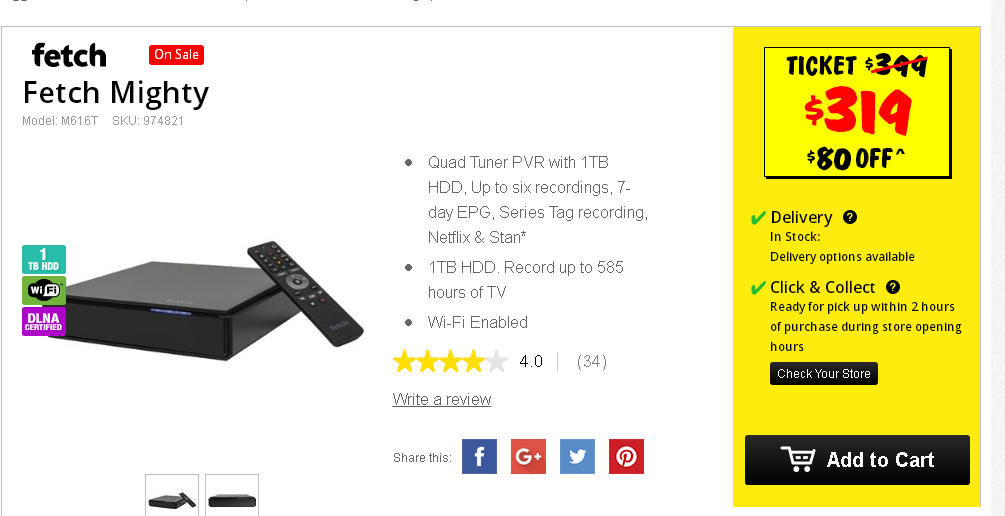
Task: Tweet this product using Twitter icon
Action: [x=577, y=456]
